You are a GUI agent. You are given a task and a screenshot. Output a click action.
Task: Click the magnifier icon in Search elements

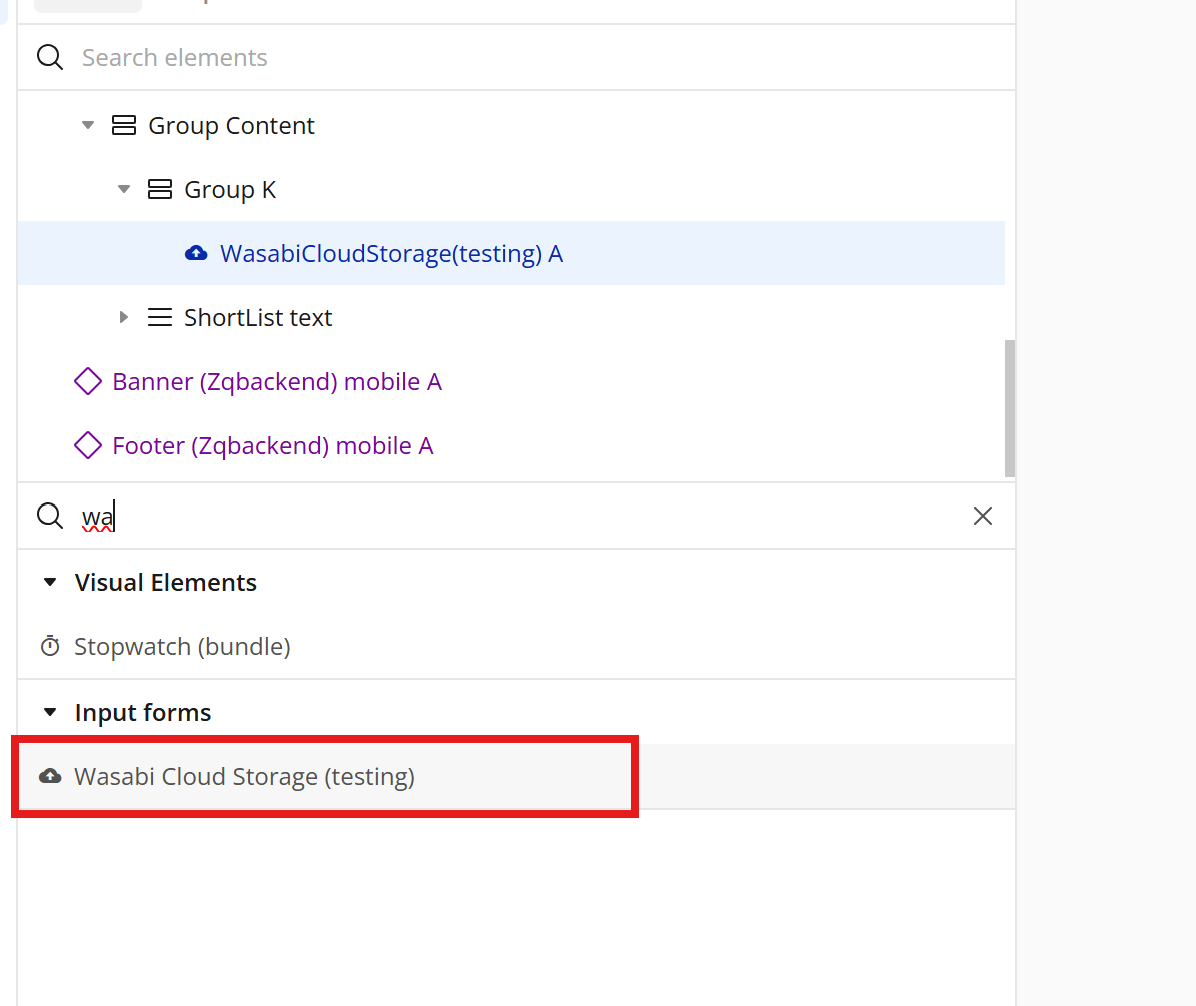click(x=50, y=58)
